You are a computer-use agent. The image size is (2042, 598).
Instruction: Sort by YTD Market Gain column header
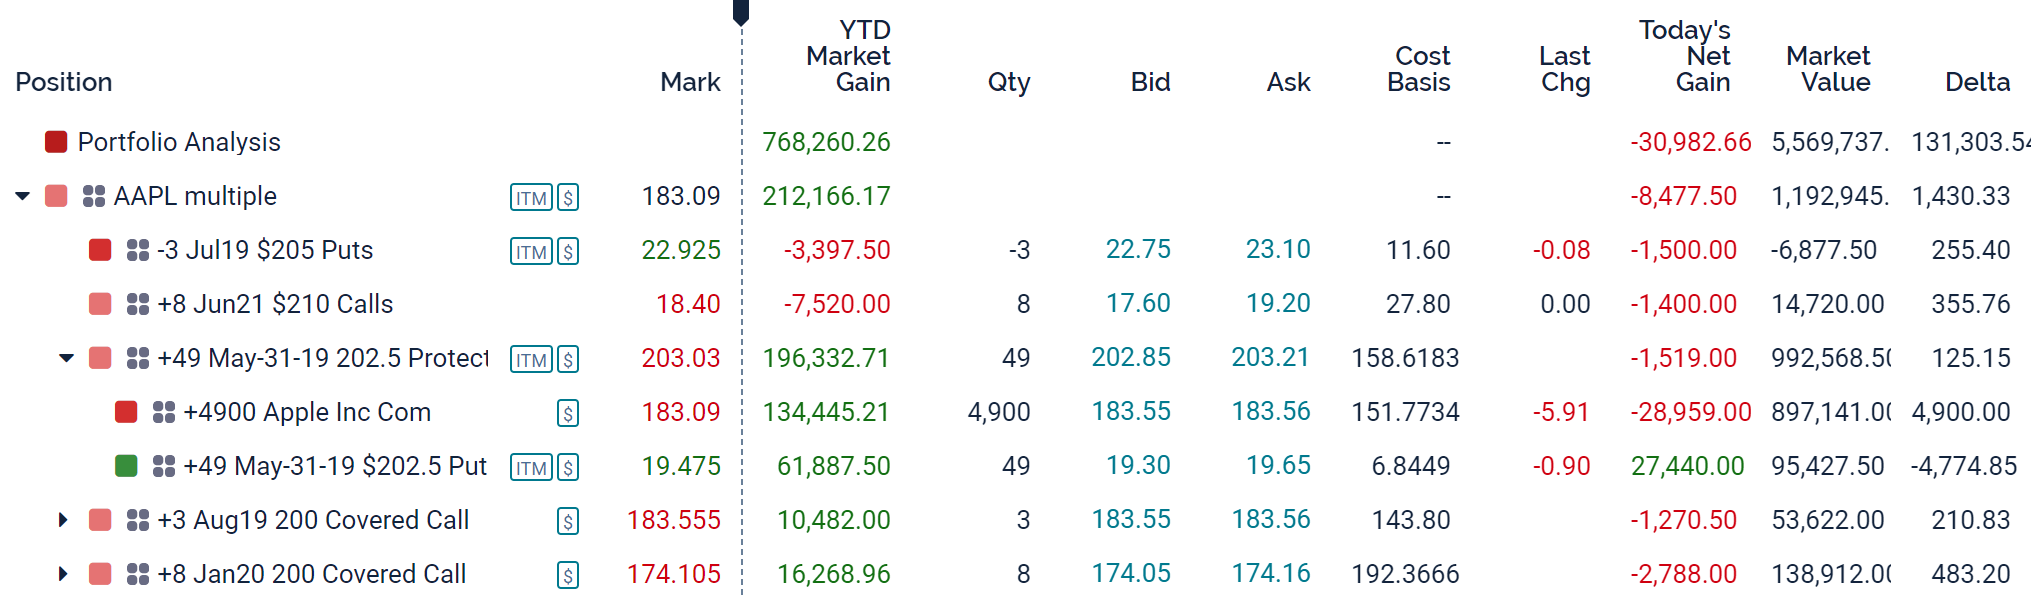[x=849, y=56]
